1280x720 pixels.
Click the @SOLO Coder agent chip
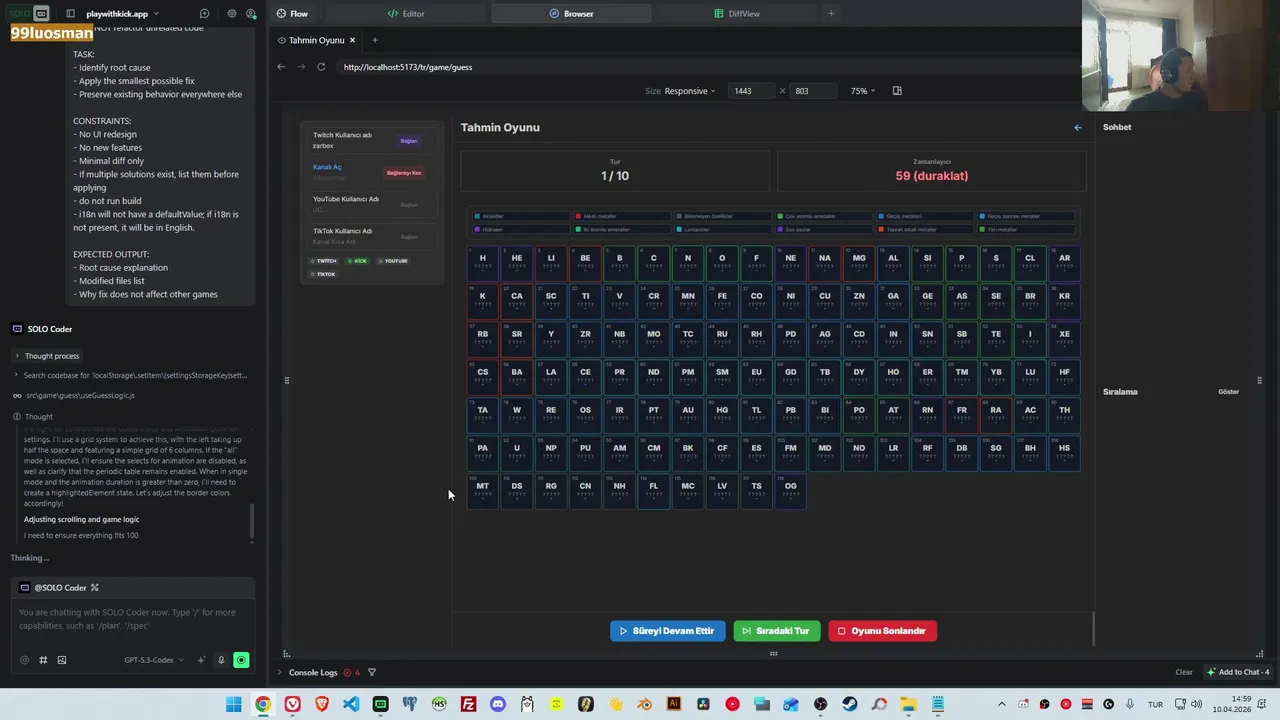click(x=59, y=587)
